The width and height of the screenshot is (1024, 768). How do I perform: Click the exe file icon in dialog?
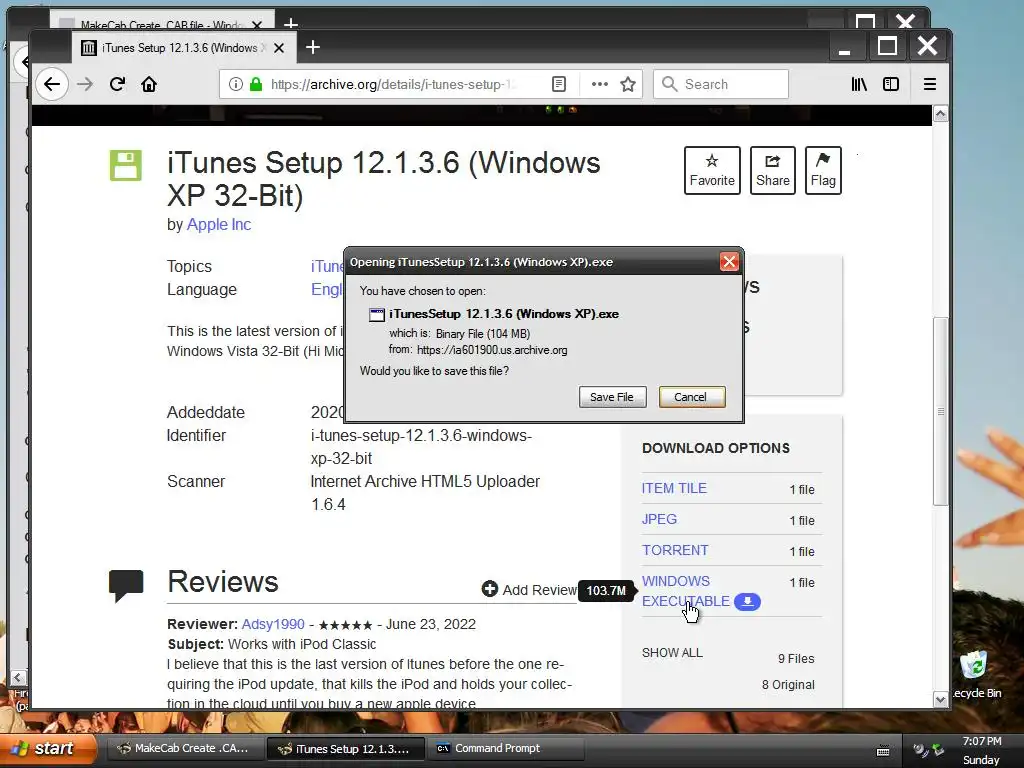pyautogui.click(x=377, y=315)
